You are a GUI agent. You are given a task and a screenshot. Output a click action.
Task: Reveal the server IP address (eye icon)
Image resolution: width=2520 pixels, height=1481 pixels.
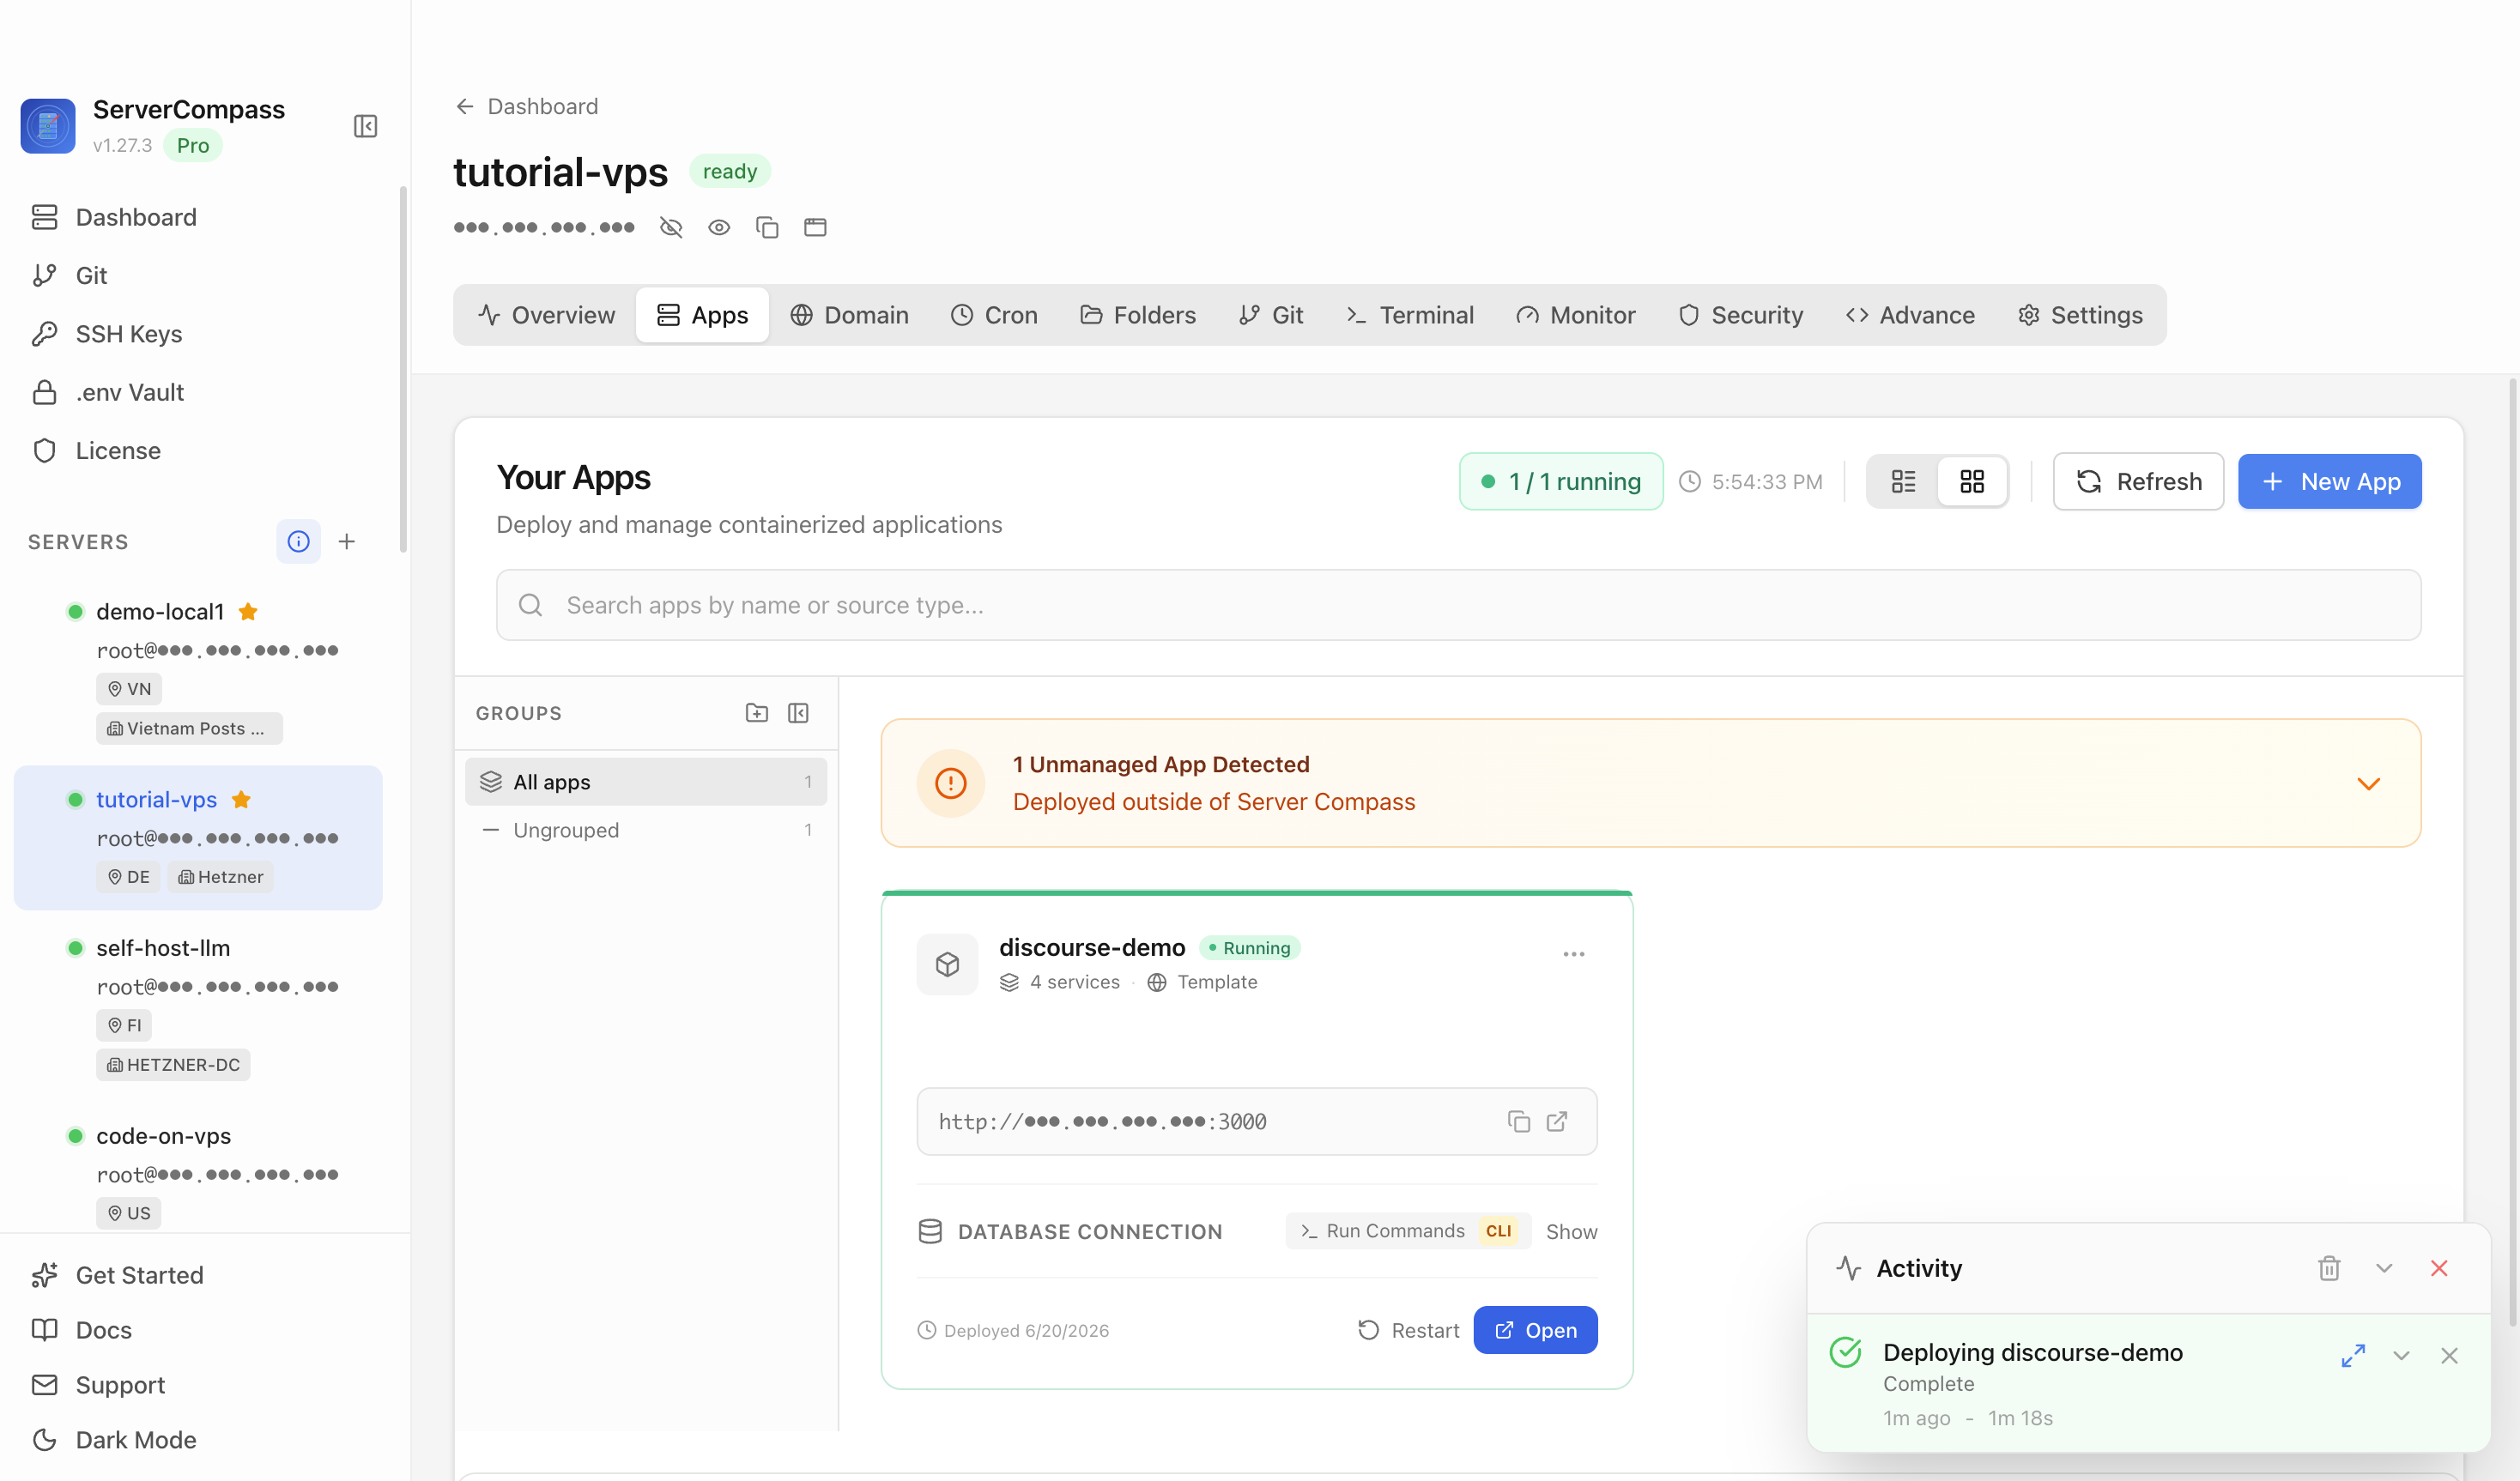719,227
